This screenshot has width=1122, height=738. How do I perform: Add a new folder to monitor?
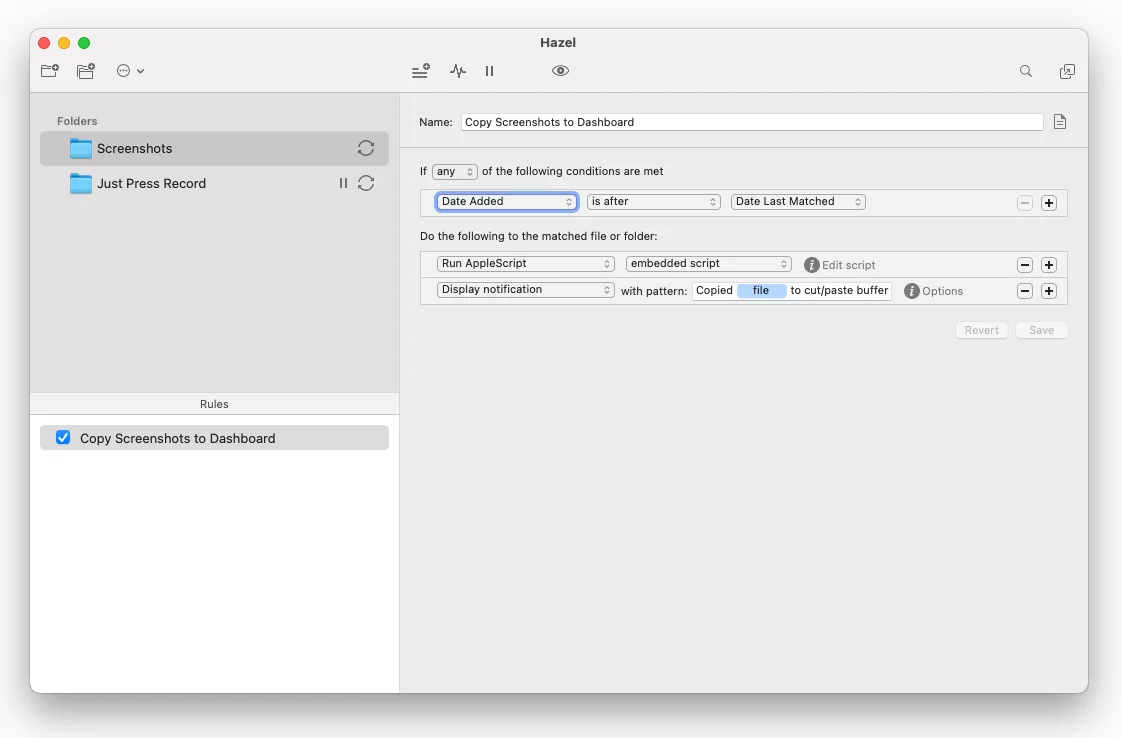(49, 71)
